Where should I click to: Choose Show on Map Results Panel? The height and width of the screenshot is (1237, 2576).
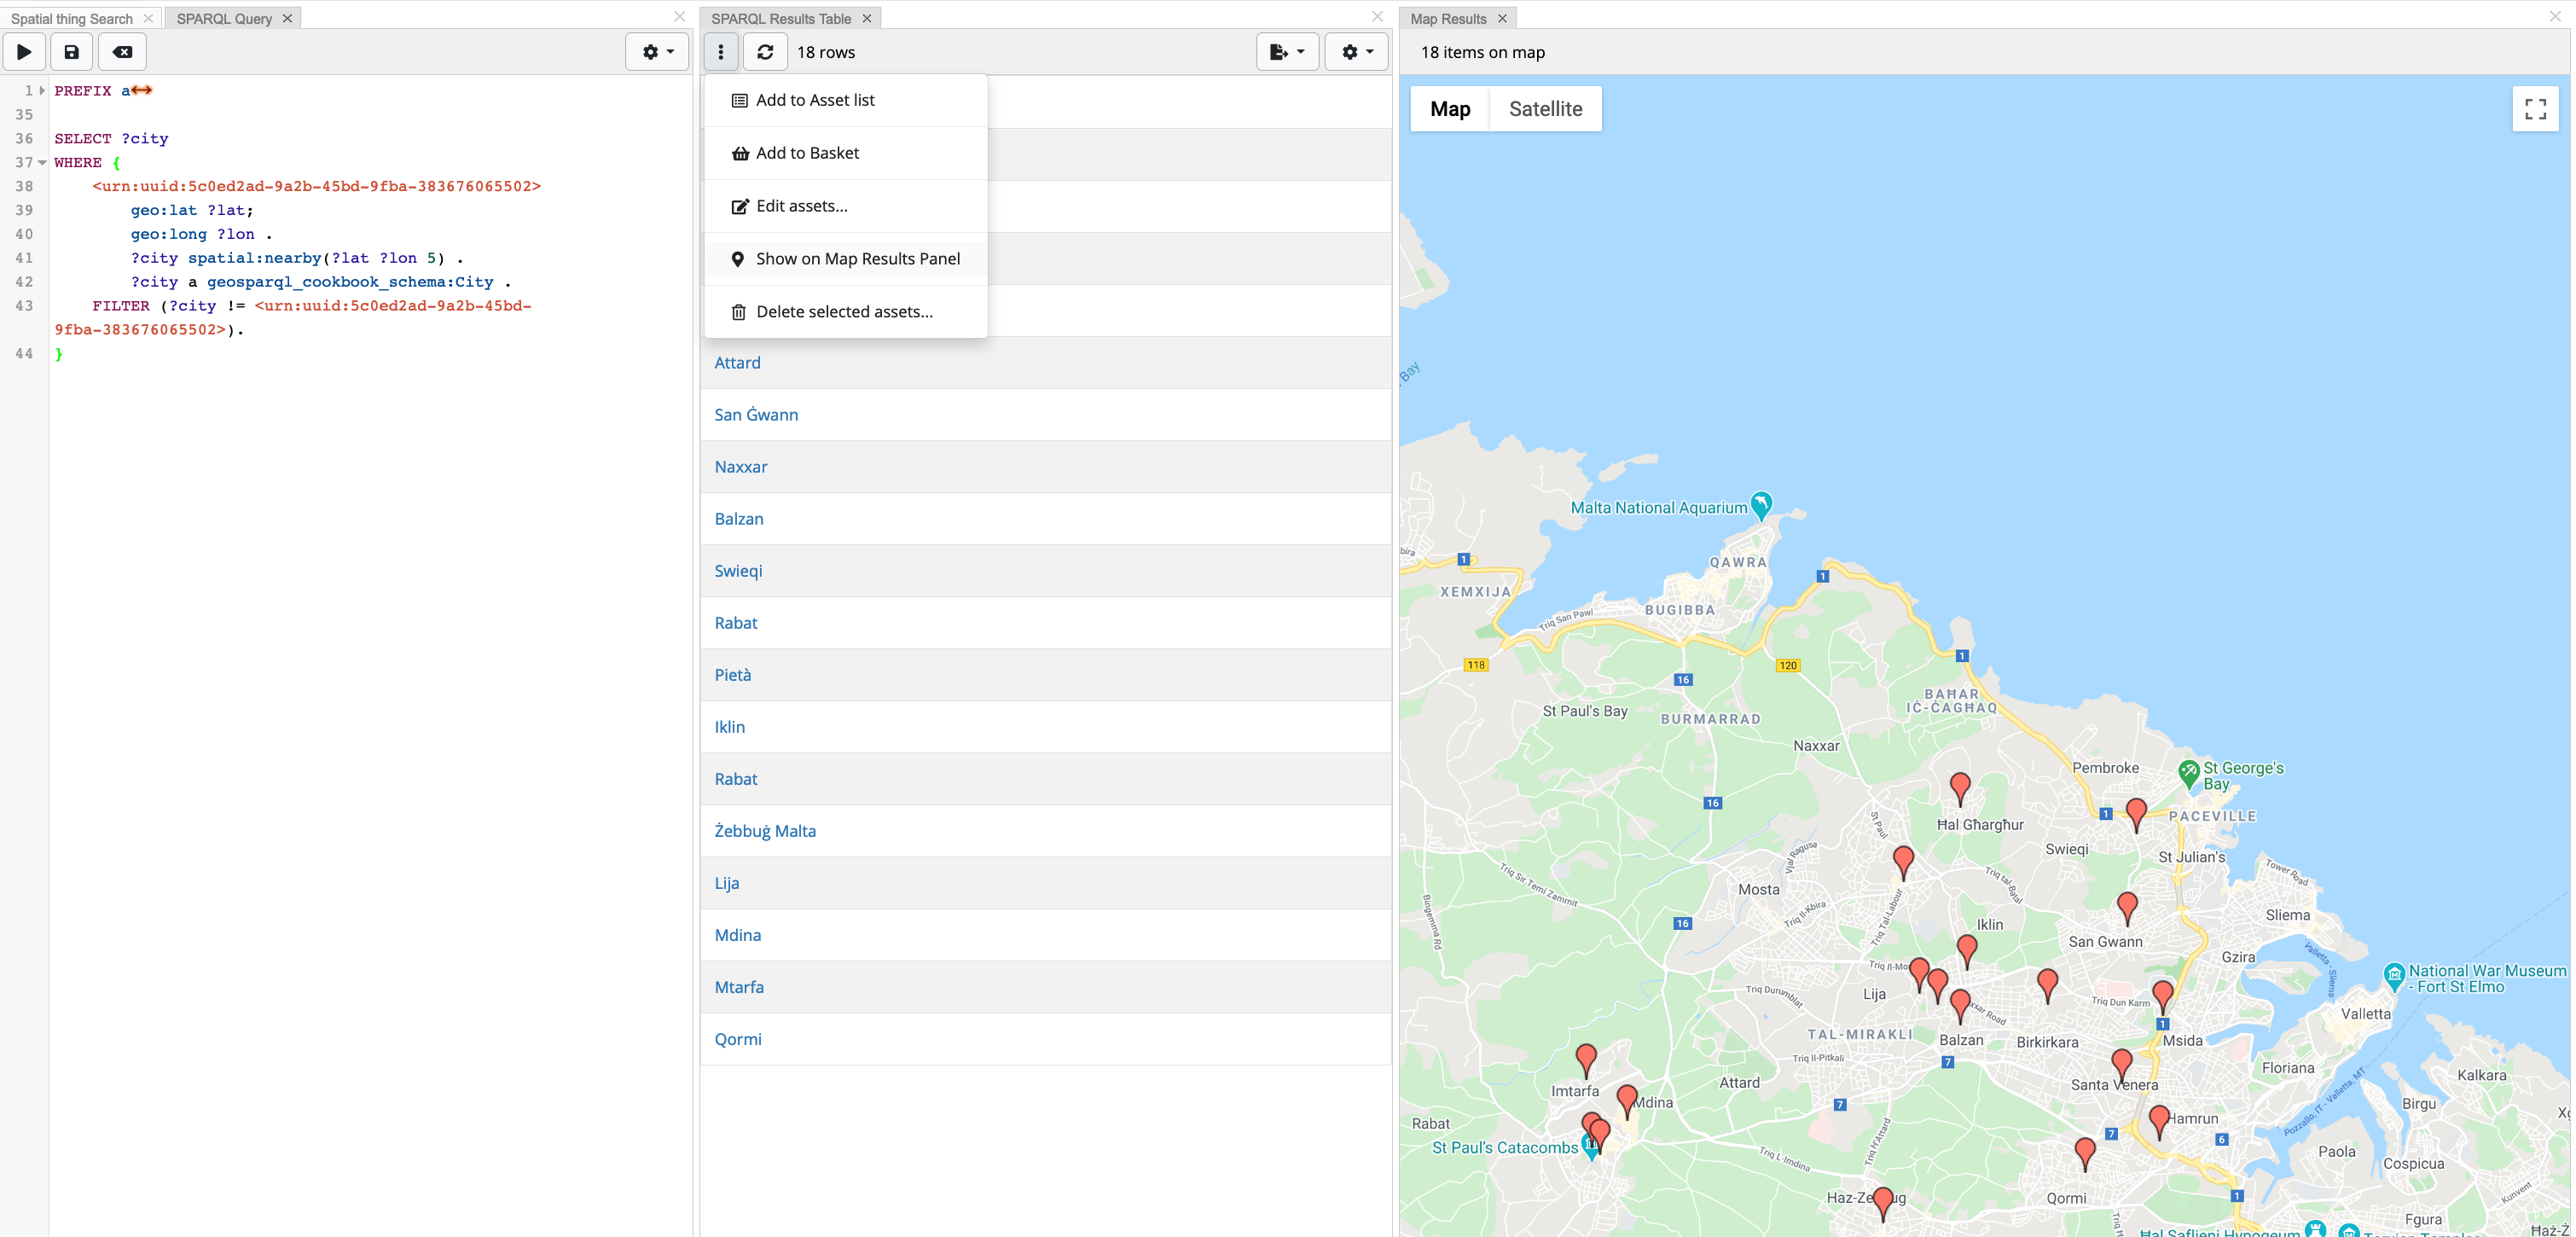tap(857, 259)
